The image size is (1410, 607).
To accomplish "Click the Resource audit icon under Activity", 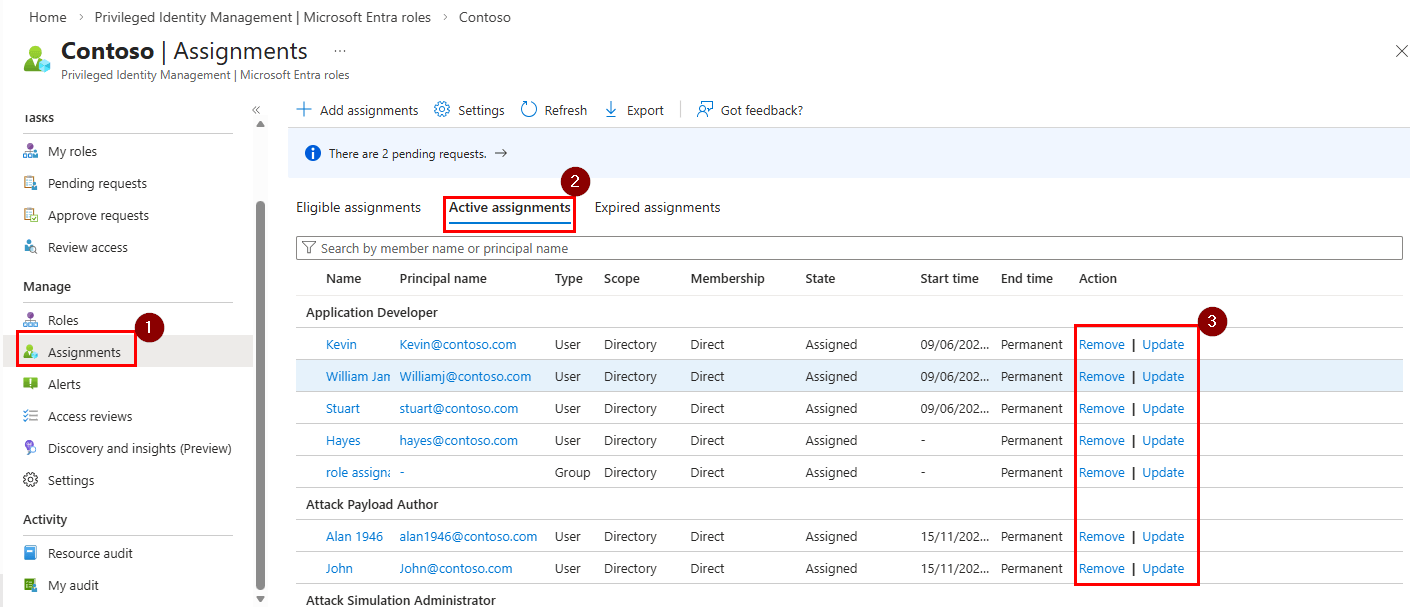I will click(31, 552).
